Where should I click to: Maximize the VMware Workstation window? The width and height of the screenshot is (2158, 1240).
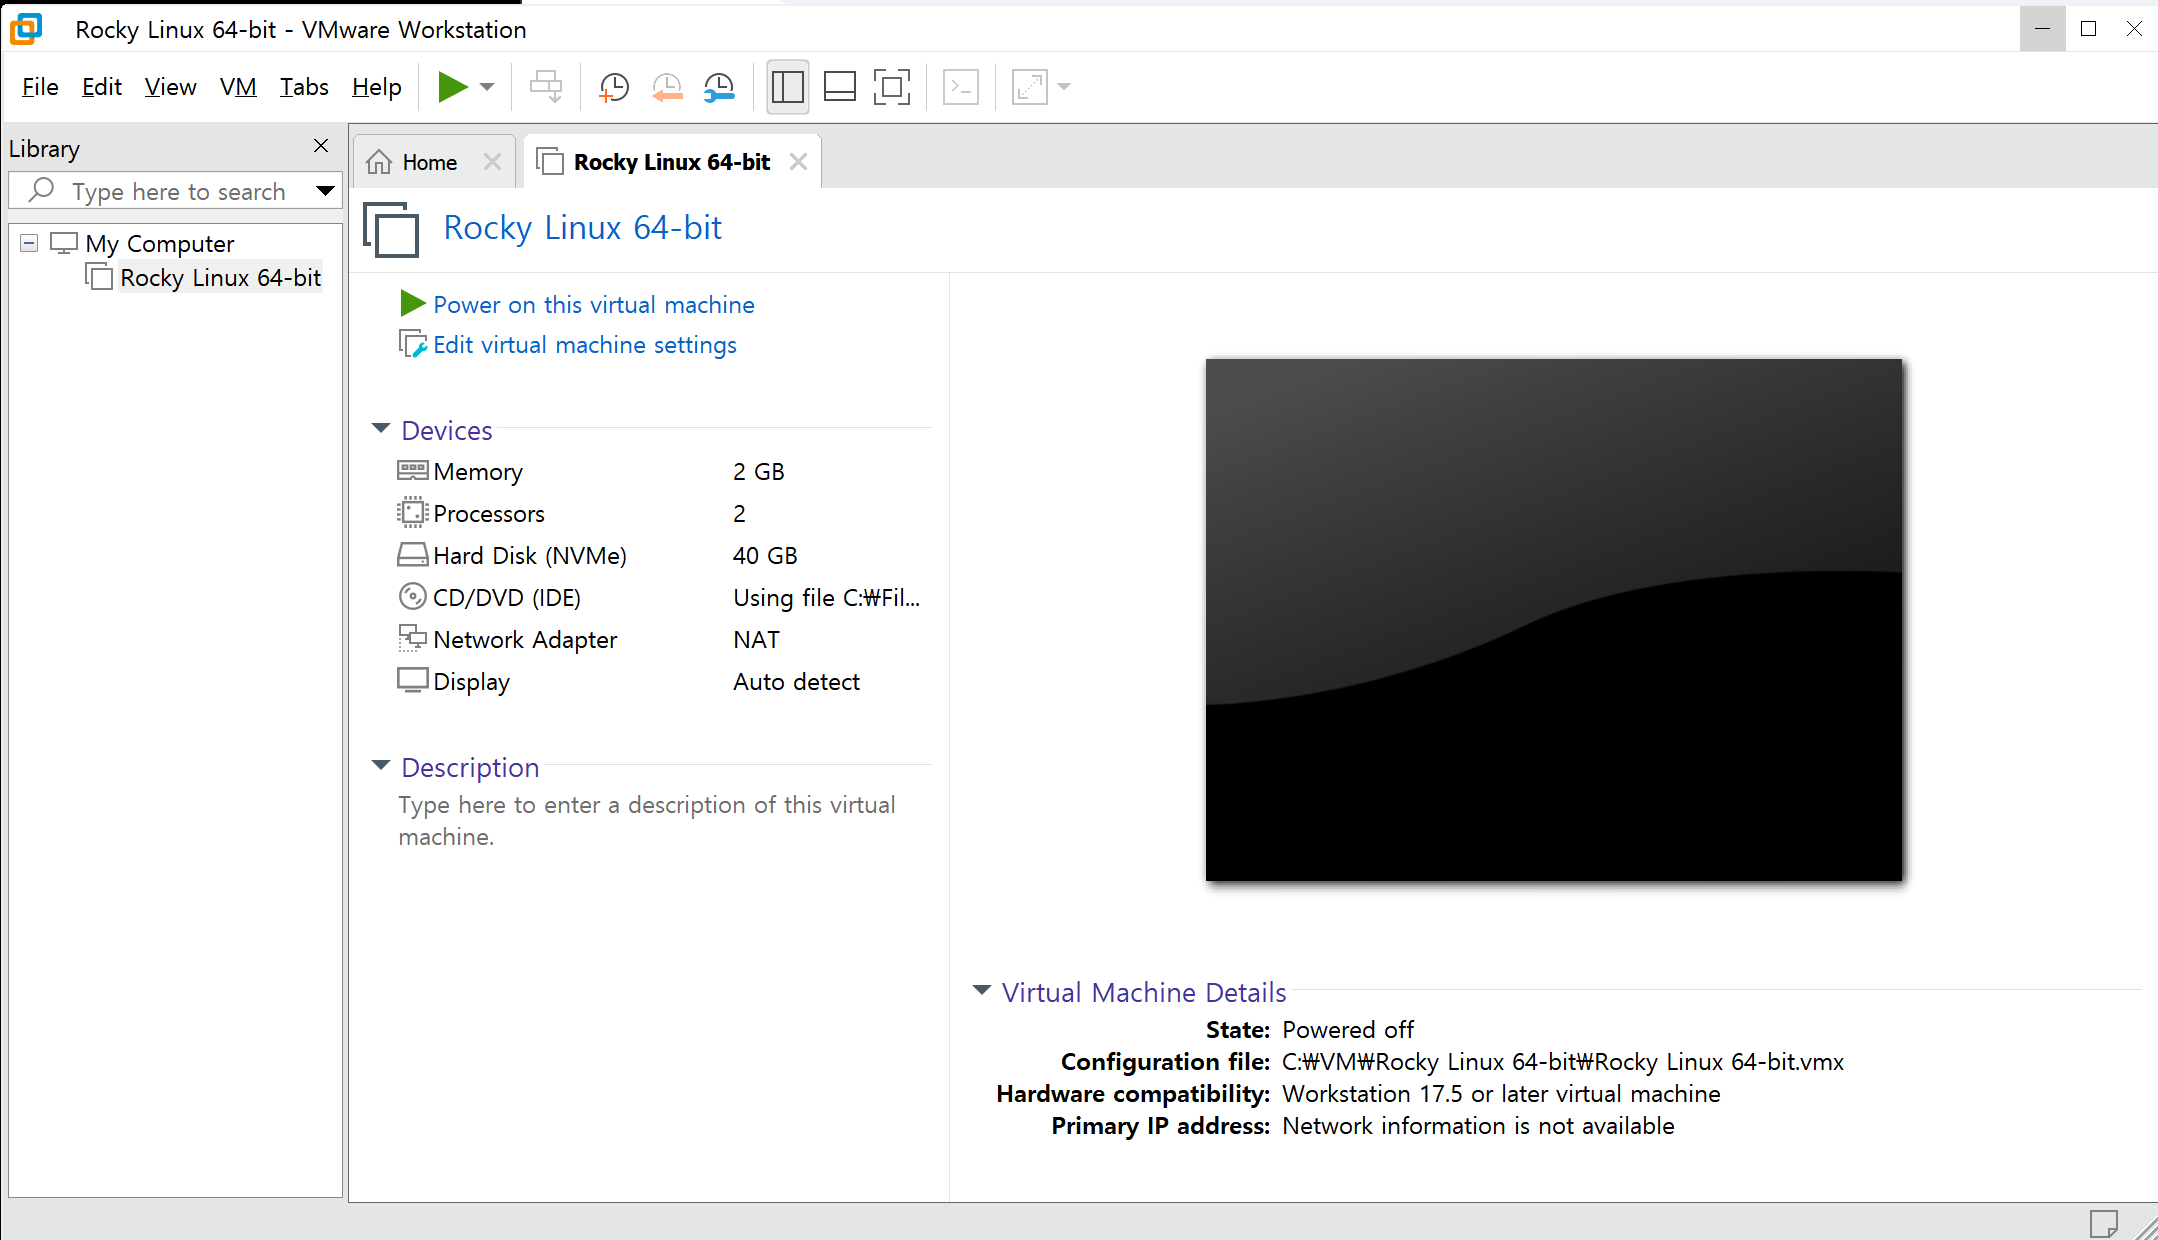[2088, 28]
